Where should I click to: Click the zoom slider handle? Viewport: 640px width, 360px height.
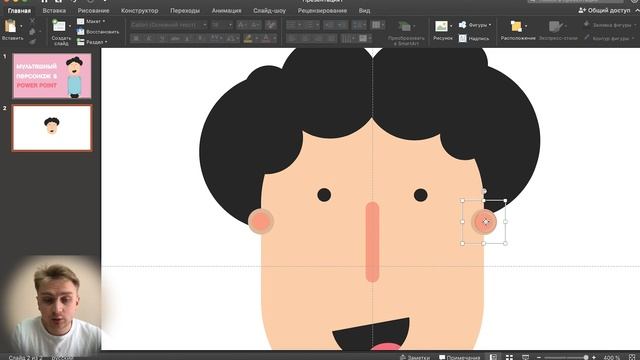click(586, 357)
